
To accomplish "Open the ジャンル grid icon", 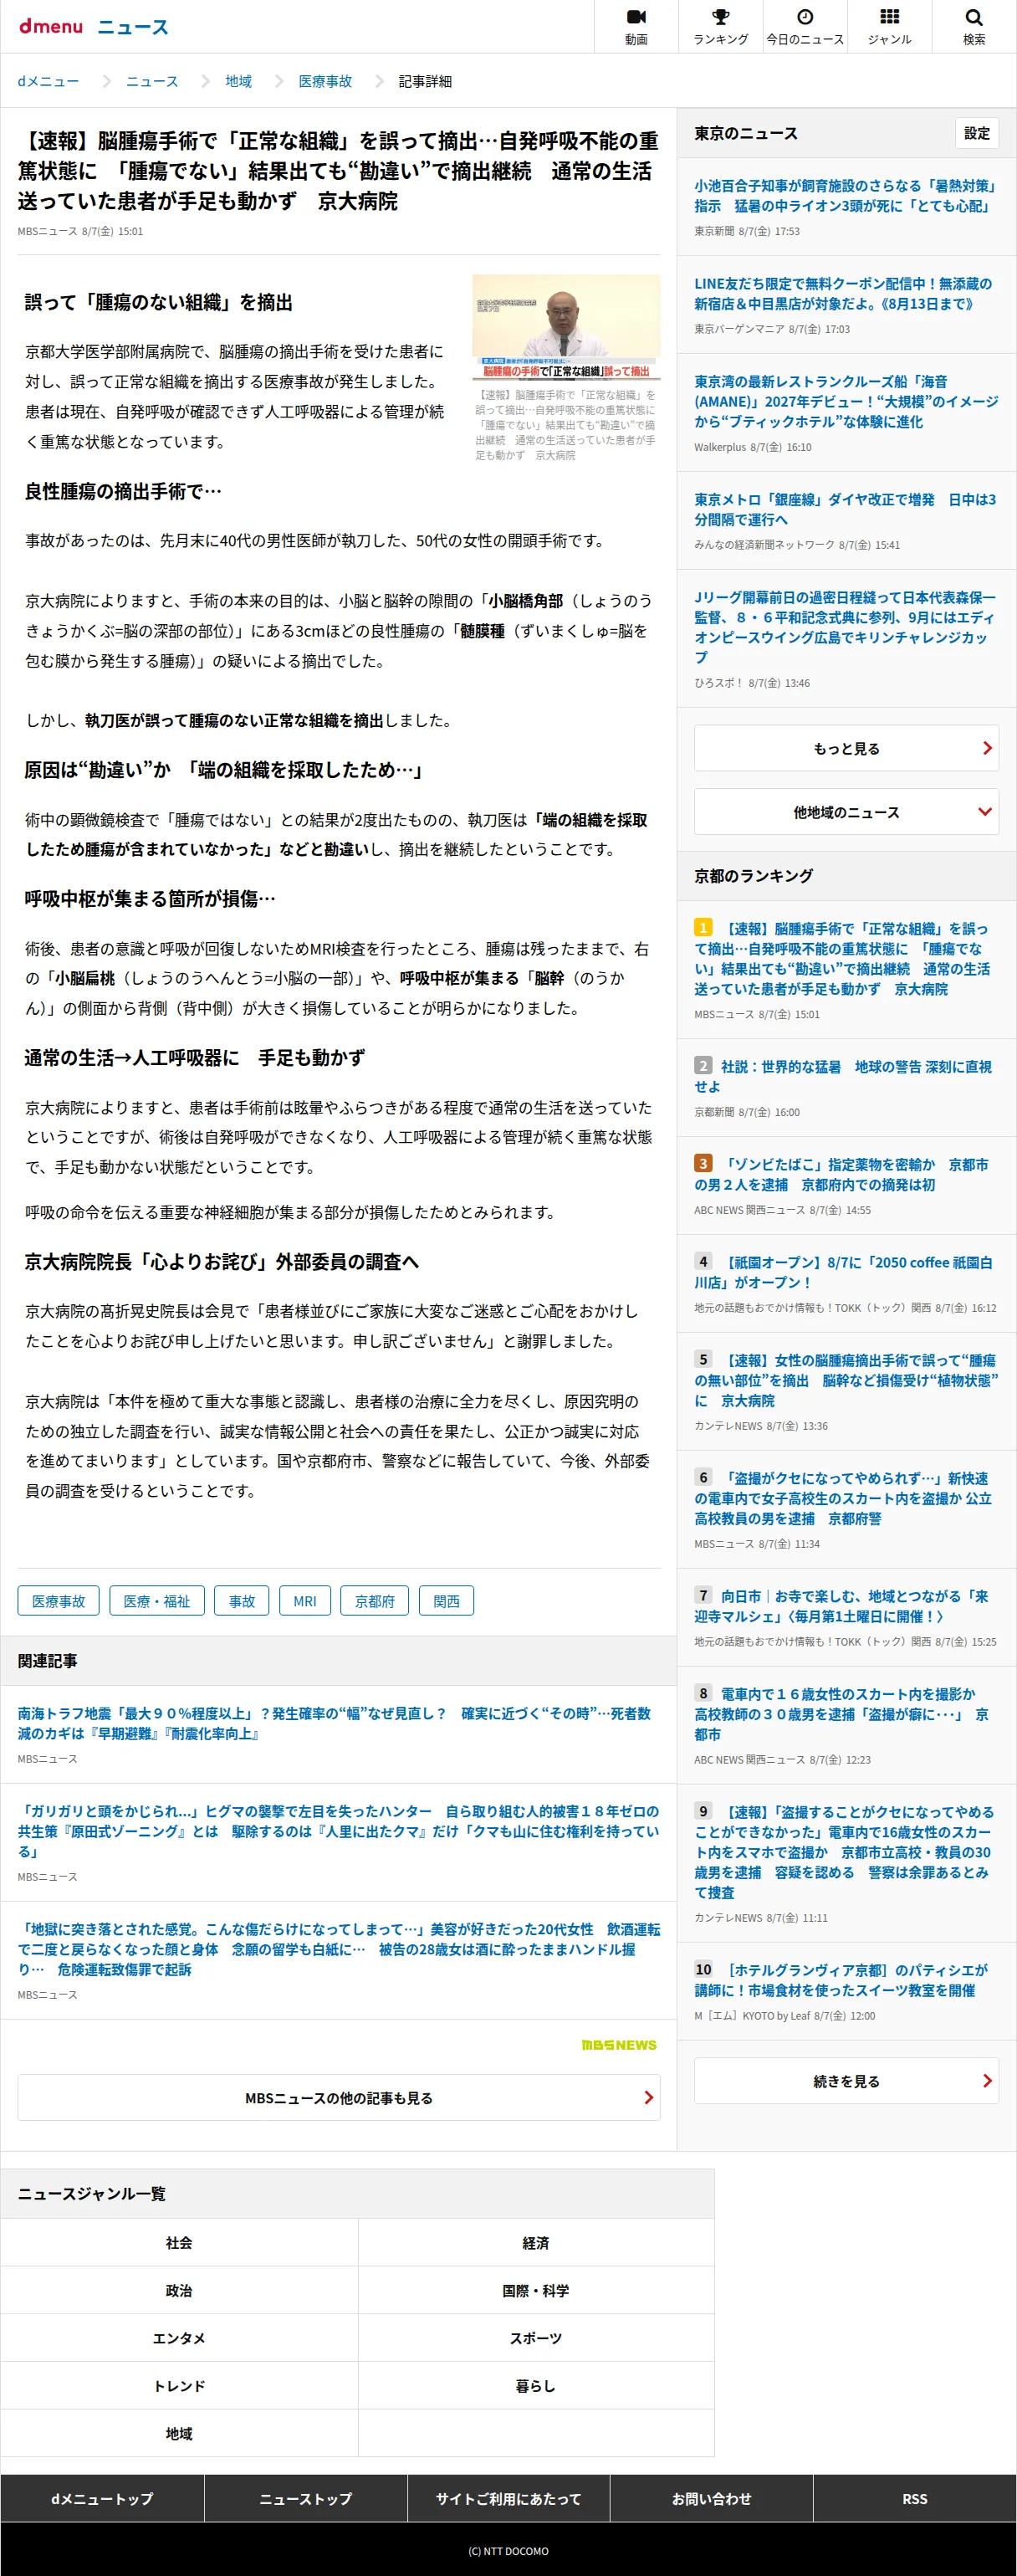I will point(889,17).
